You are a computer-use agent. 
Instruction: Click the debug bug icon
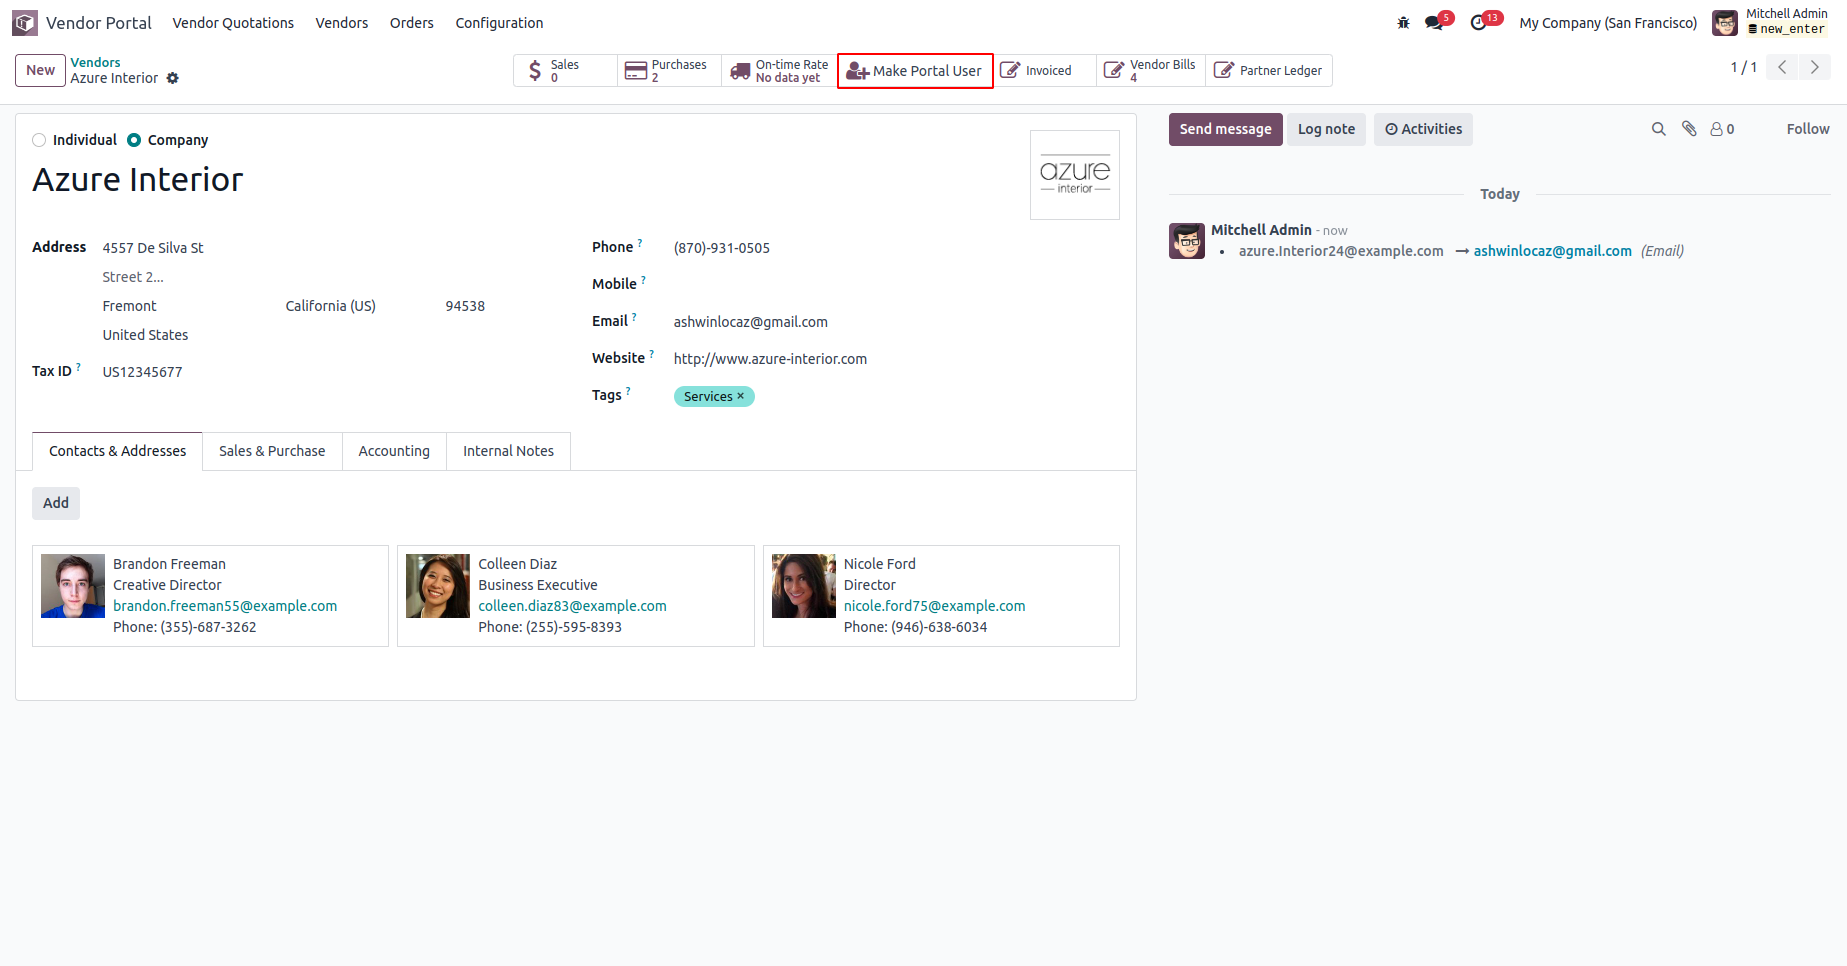(x=1403, y=22)
